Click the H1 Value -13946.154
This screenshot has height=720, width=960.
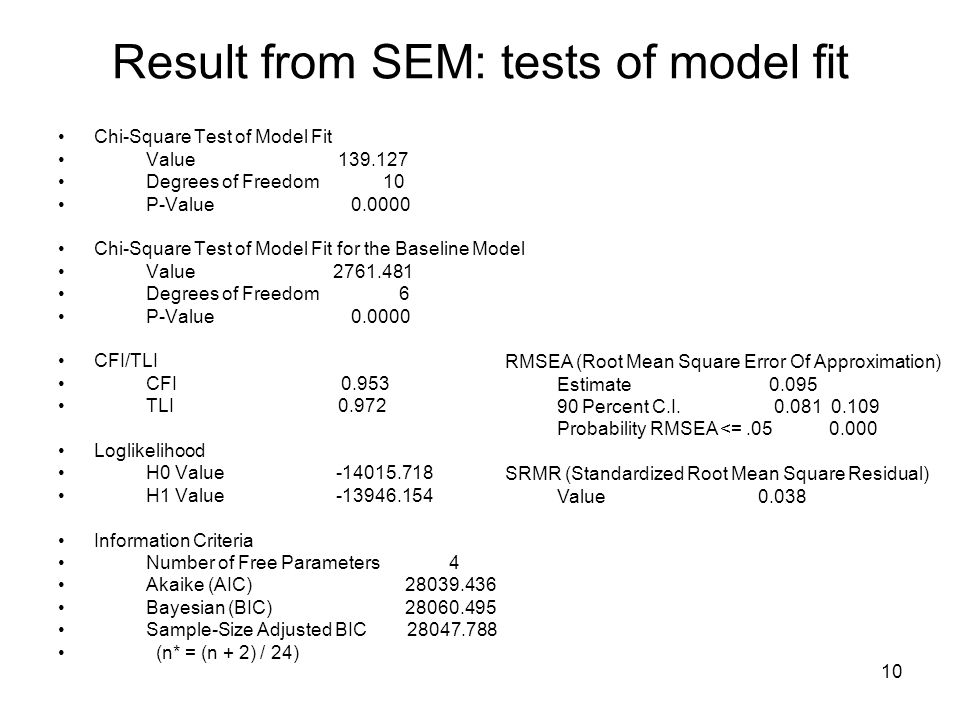pos(384,495)
